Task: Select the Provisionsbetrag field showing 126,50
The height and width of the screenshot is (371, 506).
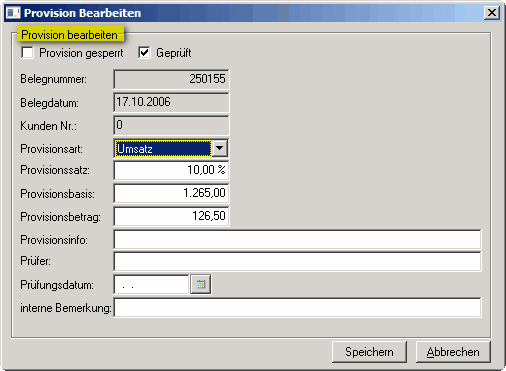Action: [x=171, y=216]
